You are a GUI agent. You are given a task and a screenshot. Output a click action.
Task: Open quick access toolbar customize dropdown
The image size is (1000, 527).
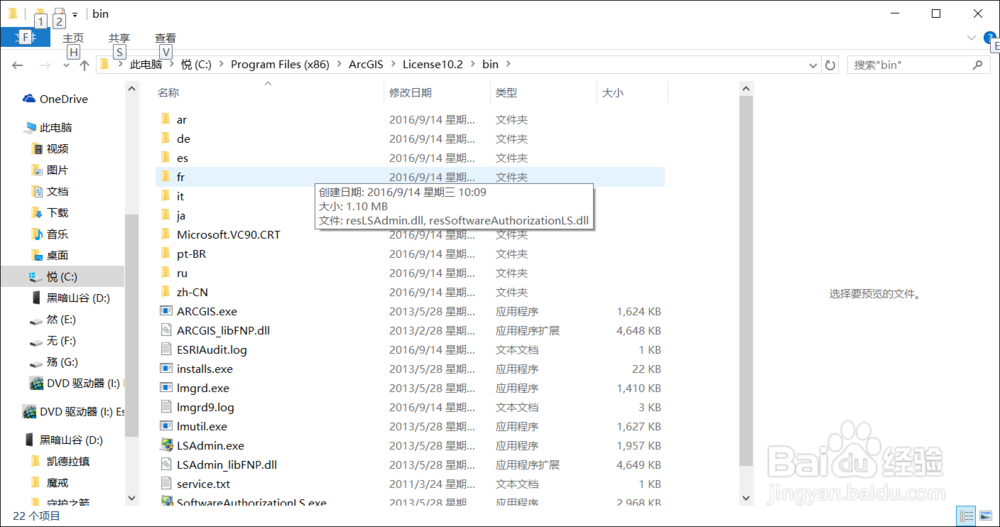[x=75, y=14]
